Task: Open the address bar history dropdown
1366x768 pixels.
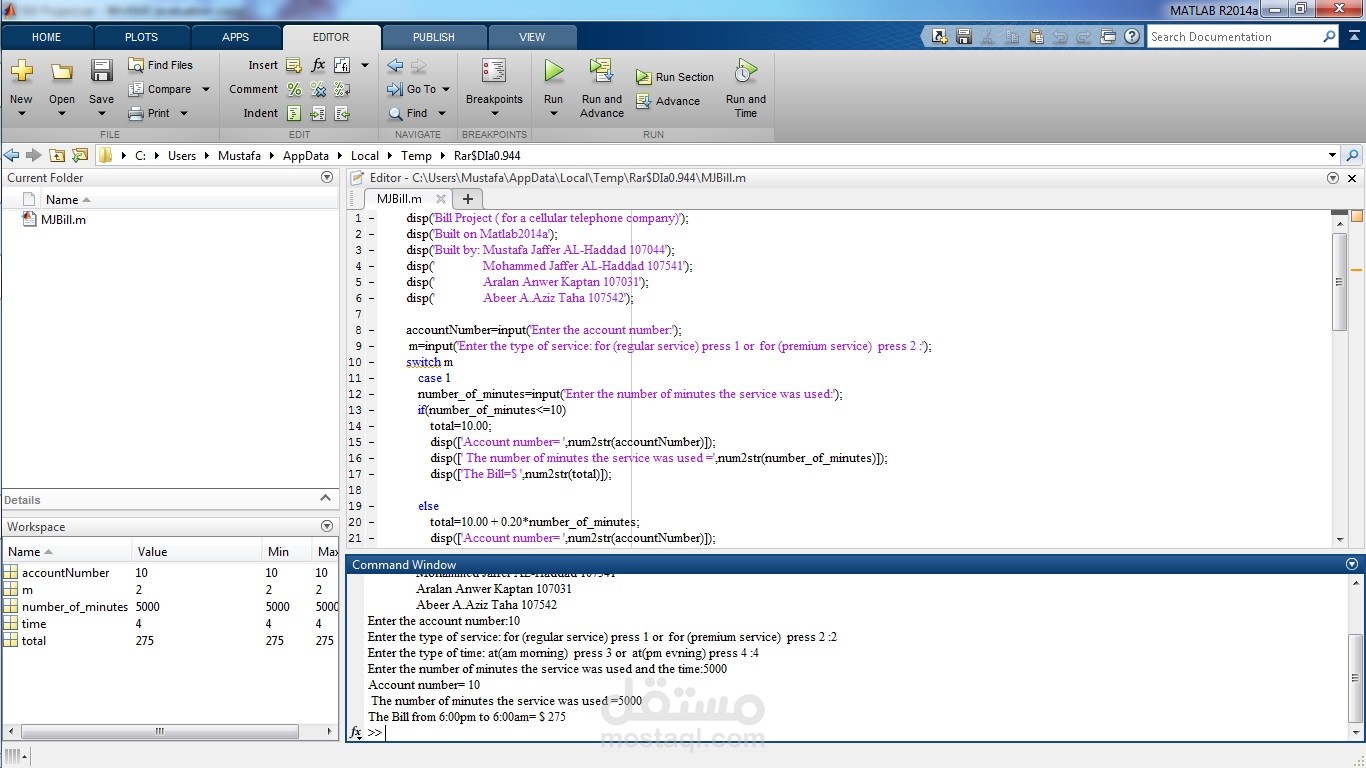Action: [x=1332, y=155]
